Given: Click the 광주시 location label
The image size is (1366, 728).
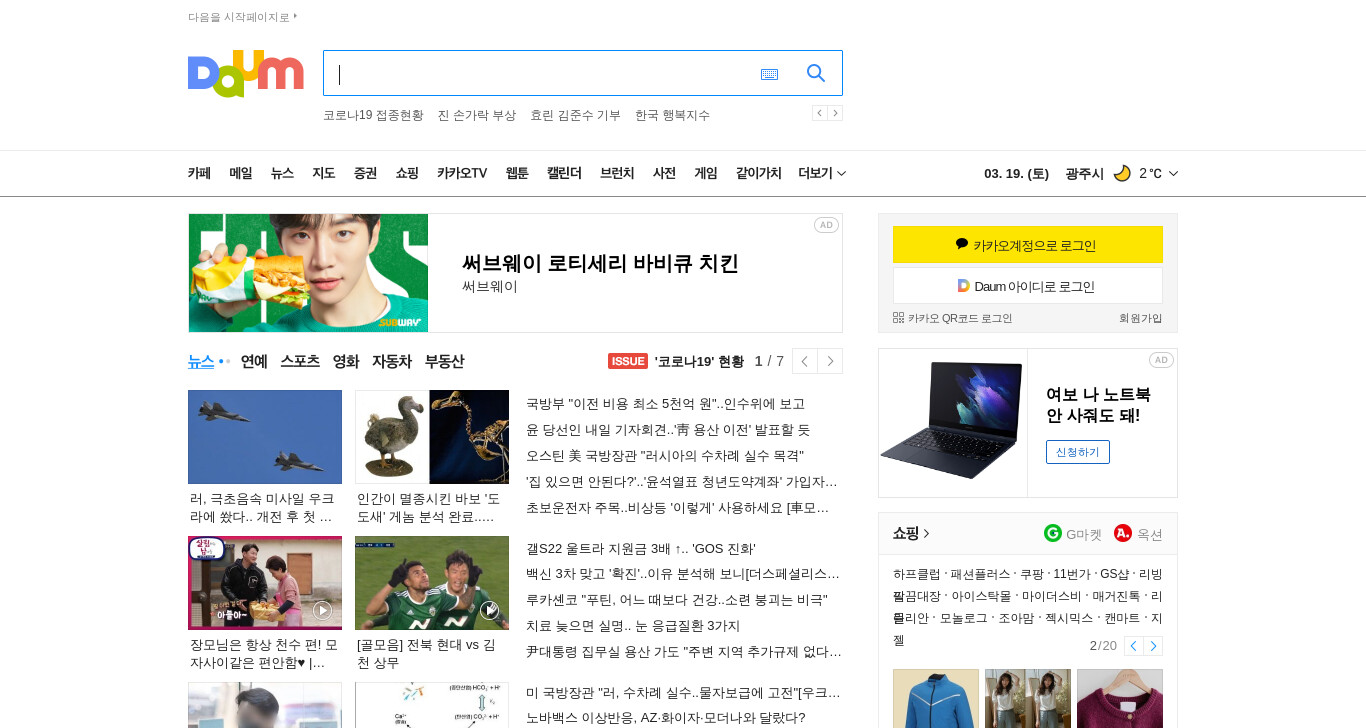Looking at the screenshot, I should [x=1084, y=173].
